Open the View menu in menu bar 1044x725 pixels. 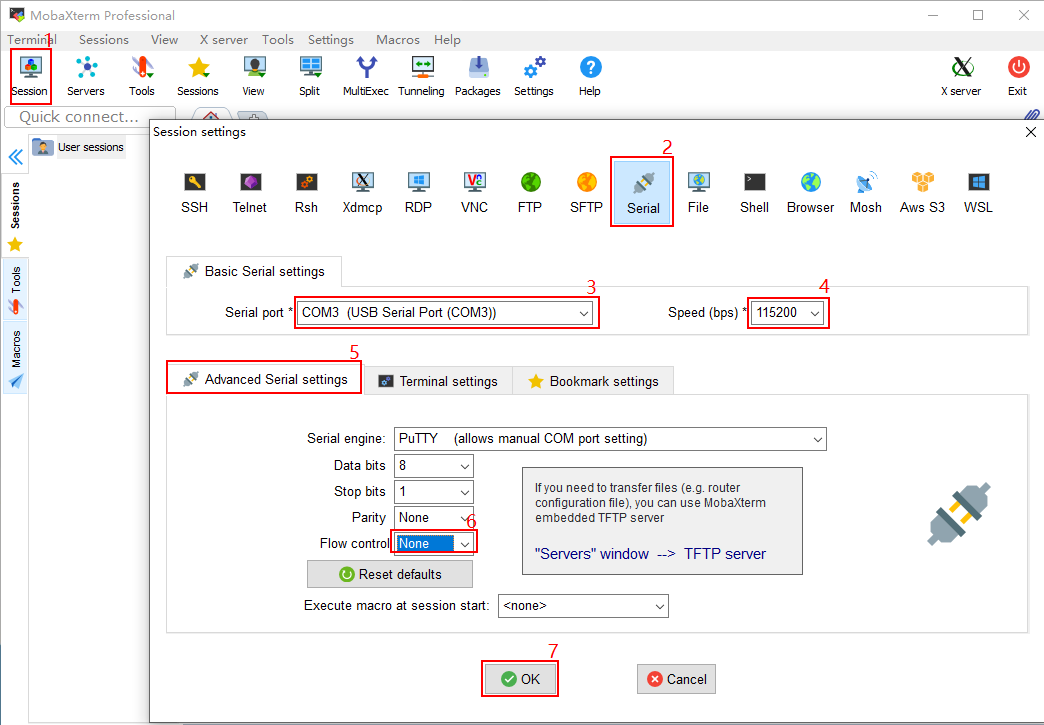point(164,40)
